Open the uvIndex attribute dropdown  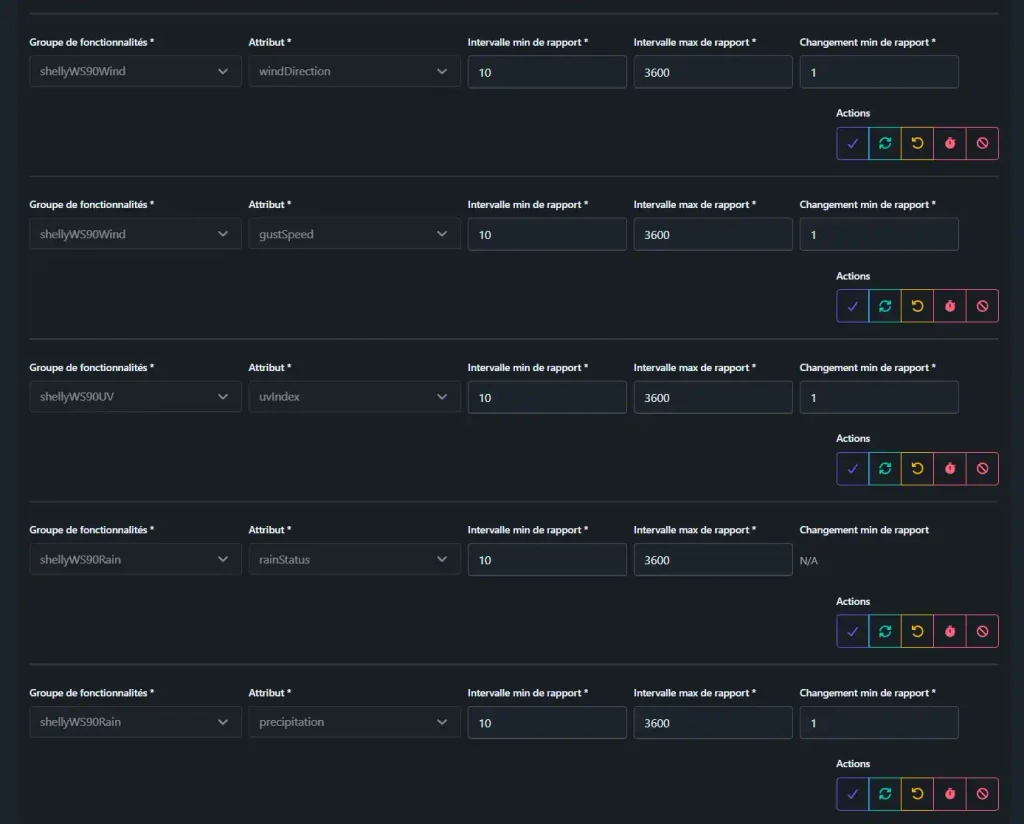click(x=354, y=396)
